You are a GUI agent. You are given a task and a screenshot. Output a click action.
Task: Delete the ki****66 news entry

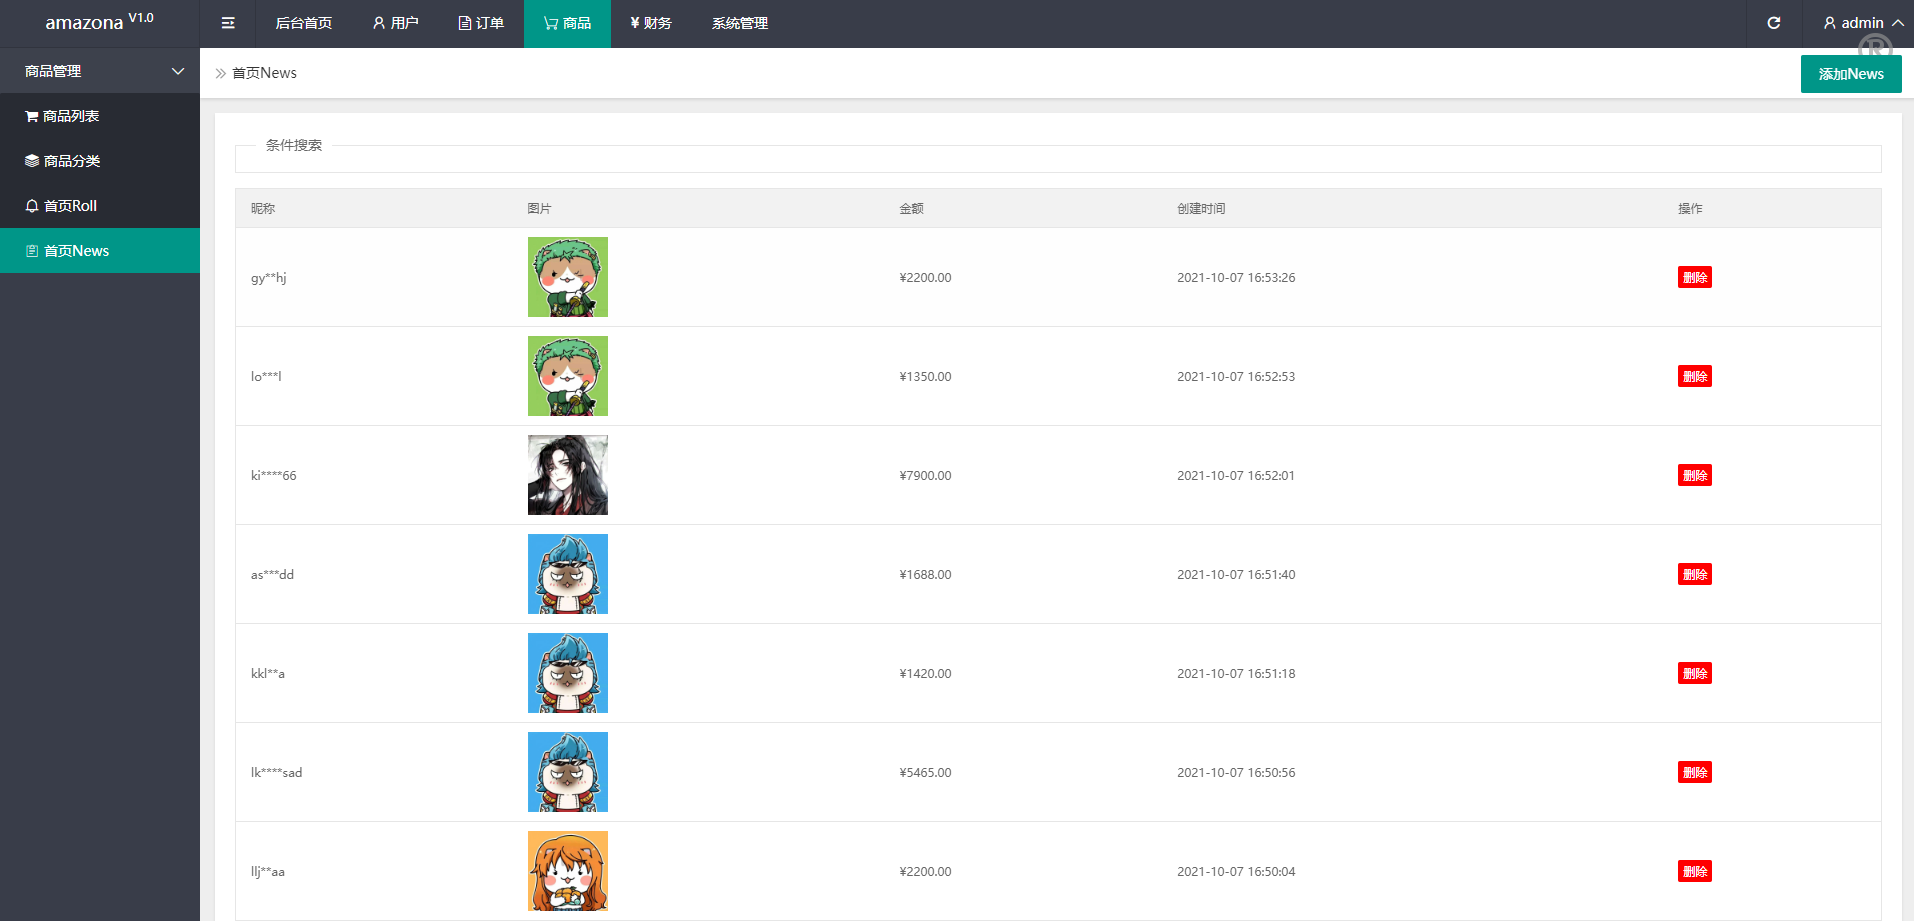click(1694, 475)
